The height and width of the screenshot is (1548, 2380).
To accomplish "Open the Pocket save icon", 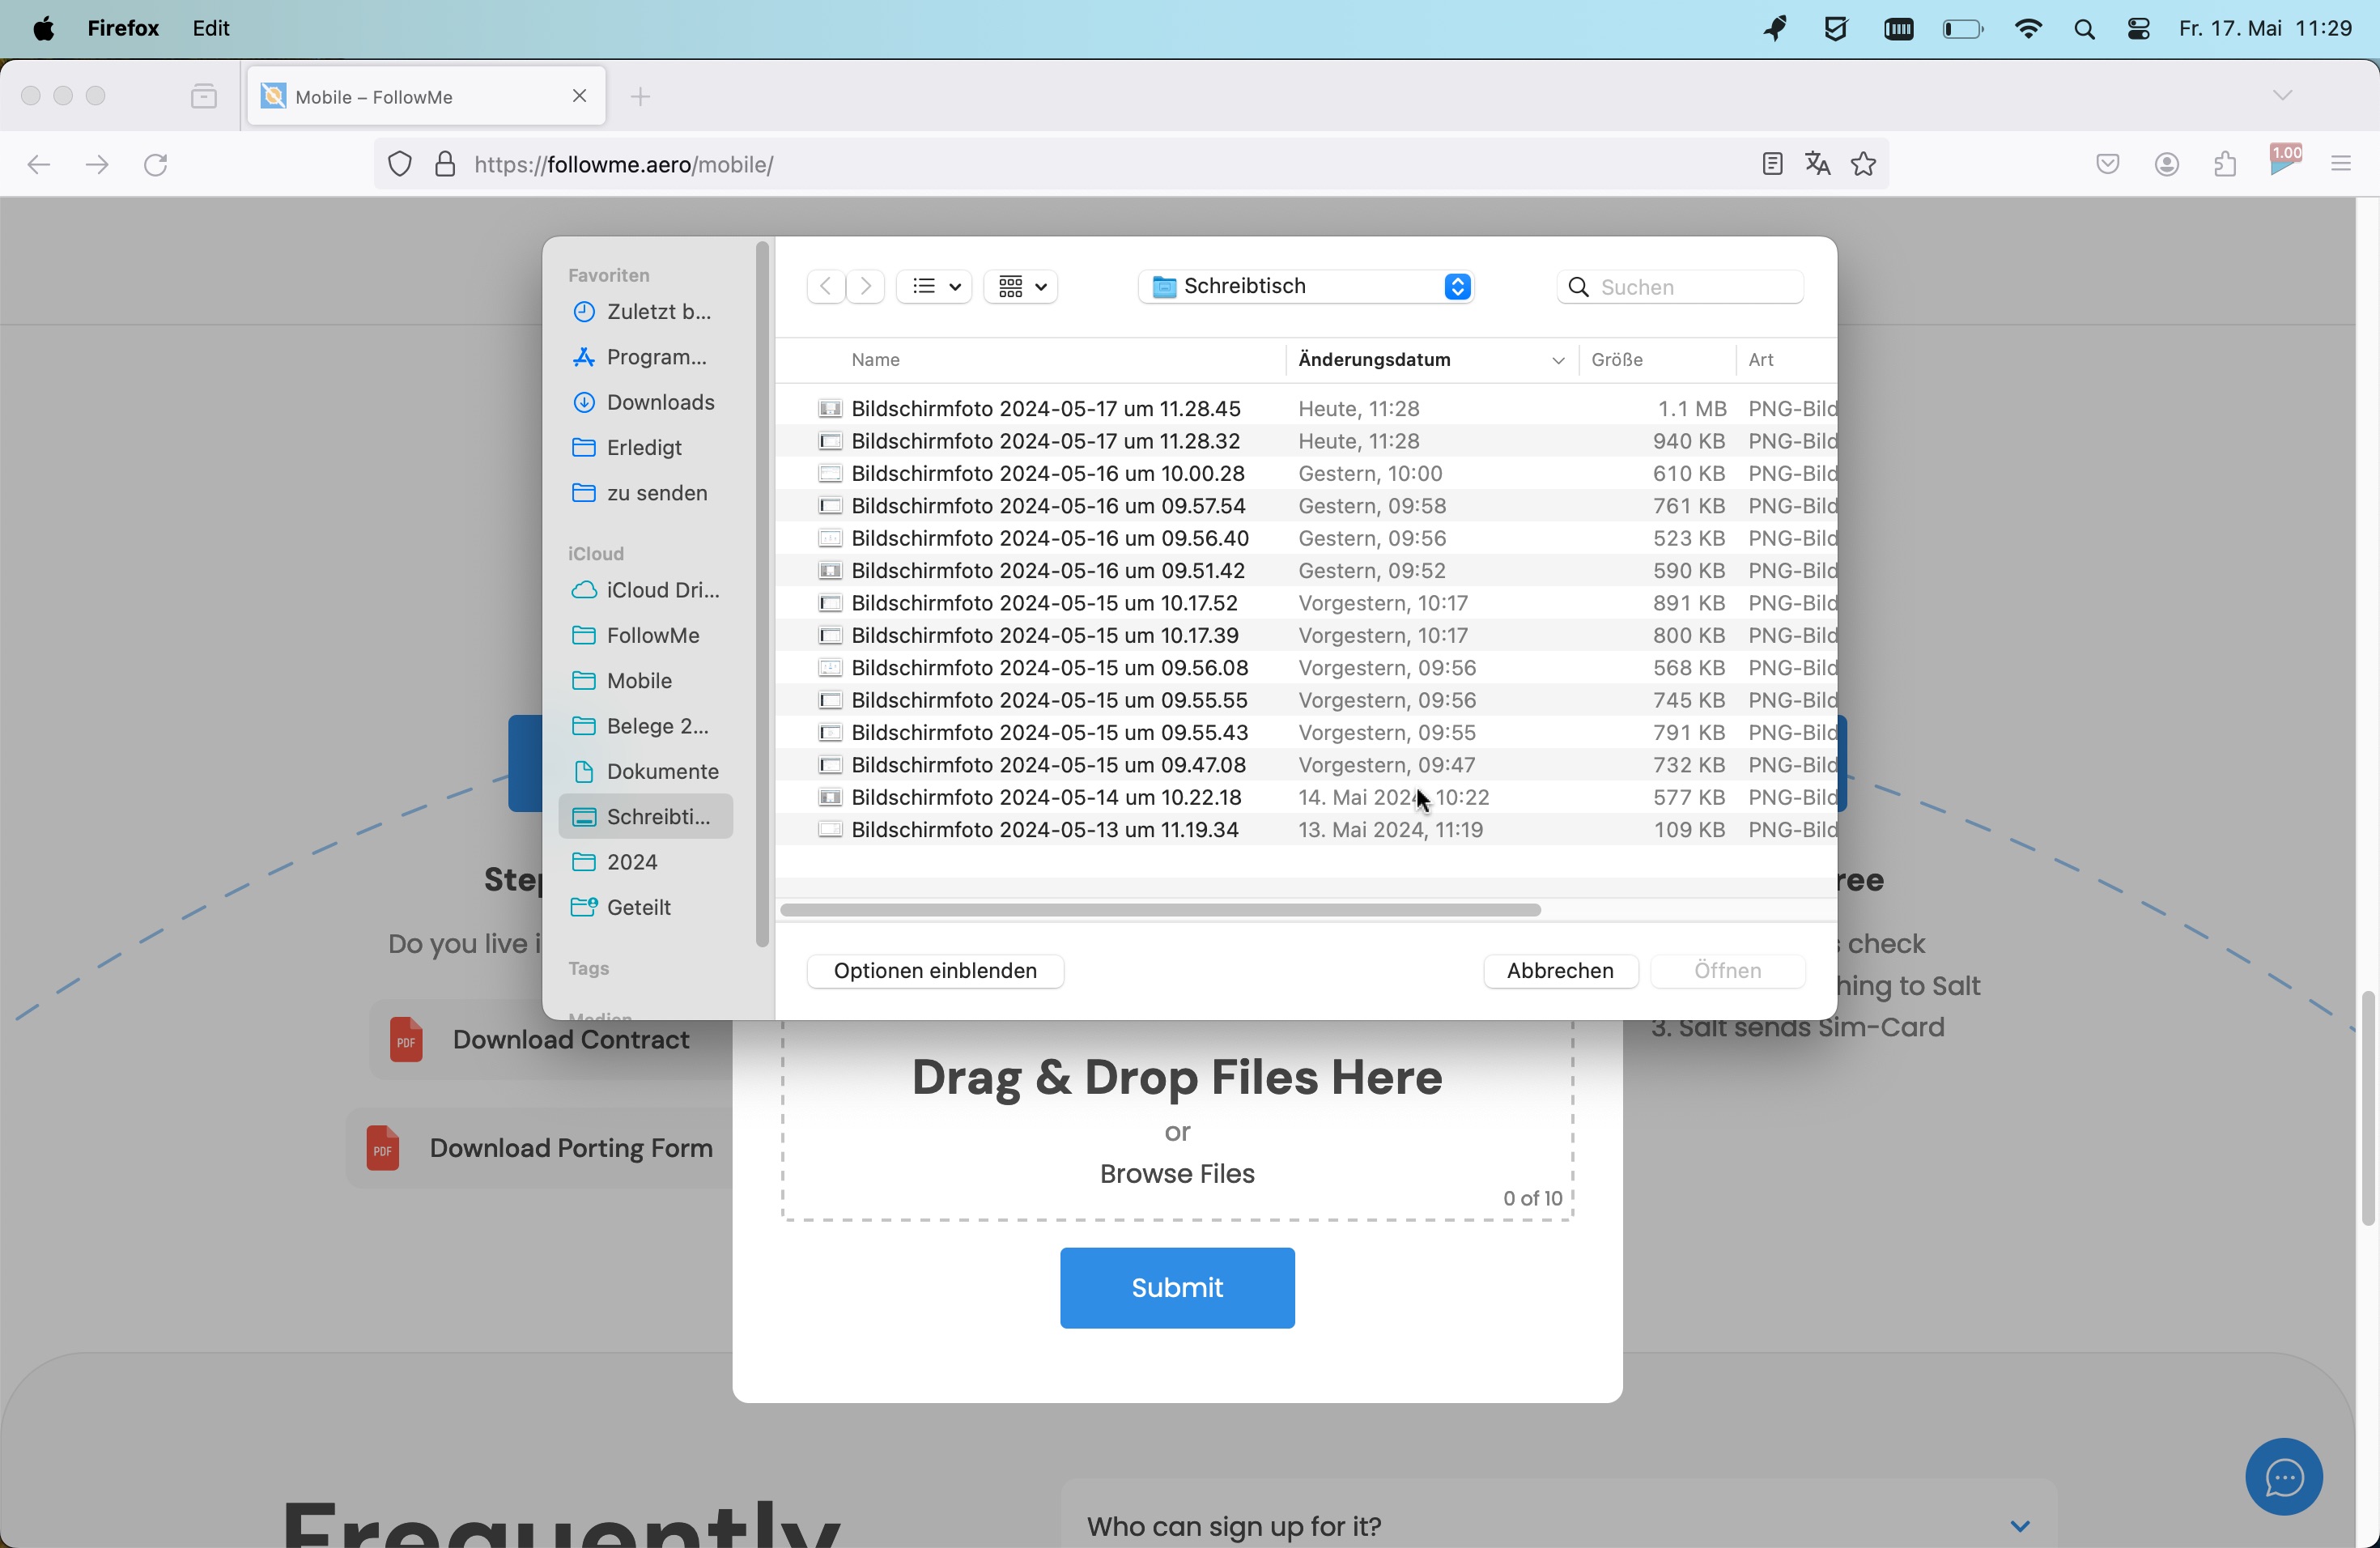I will pos(2108,164).
